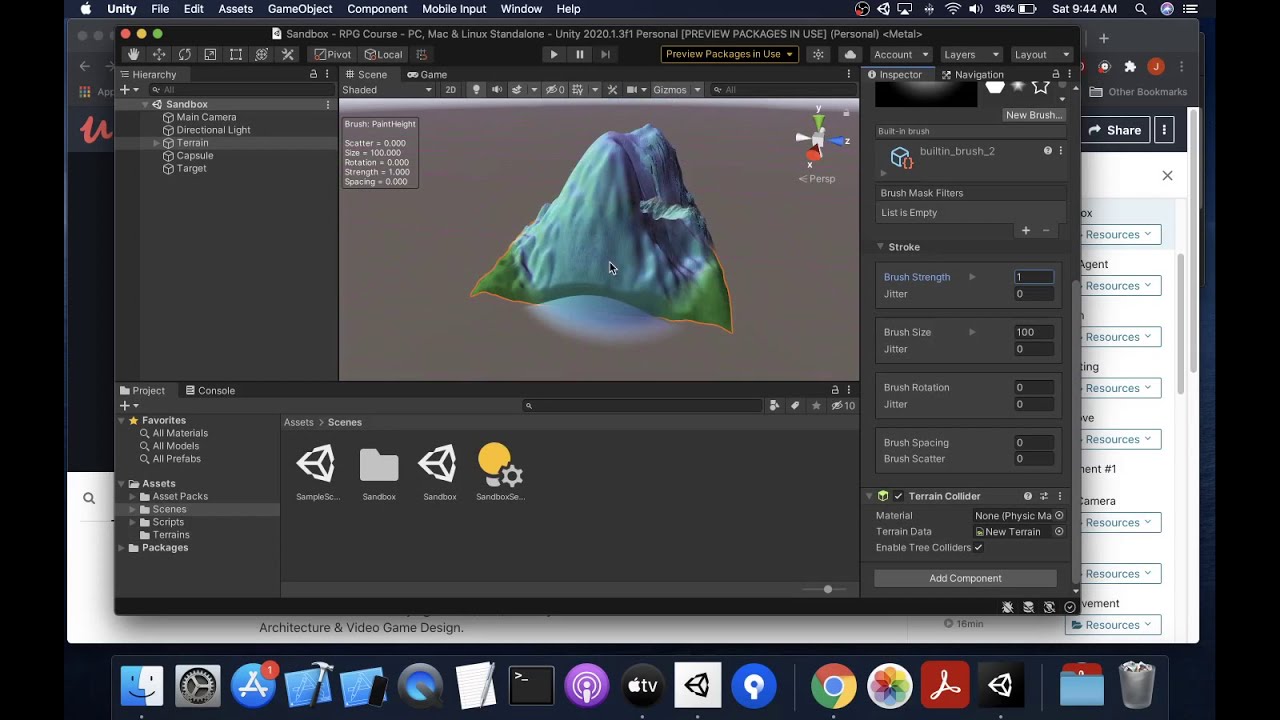1280x720 pixels.
Task: Click the scene view orientation gizmo
Action: tap(819, 141)
